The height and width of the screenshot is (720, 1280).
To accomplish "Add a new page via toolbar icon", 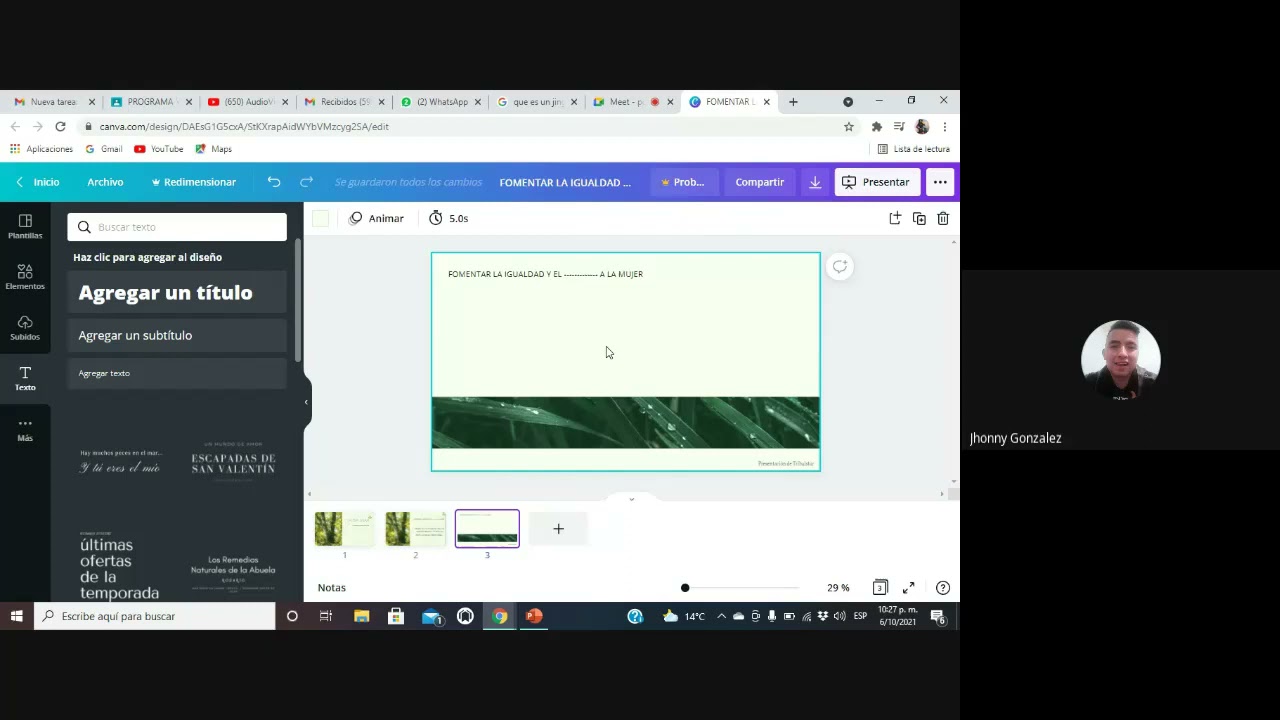I will coord(895,218).
